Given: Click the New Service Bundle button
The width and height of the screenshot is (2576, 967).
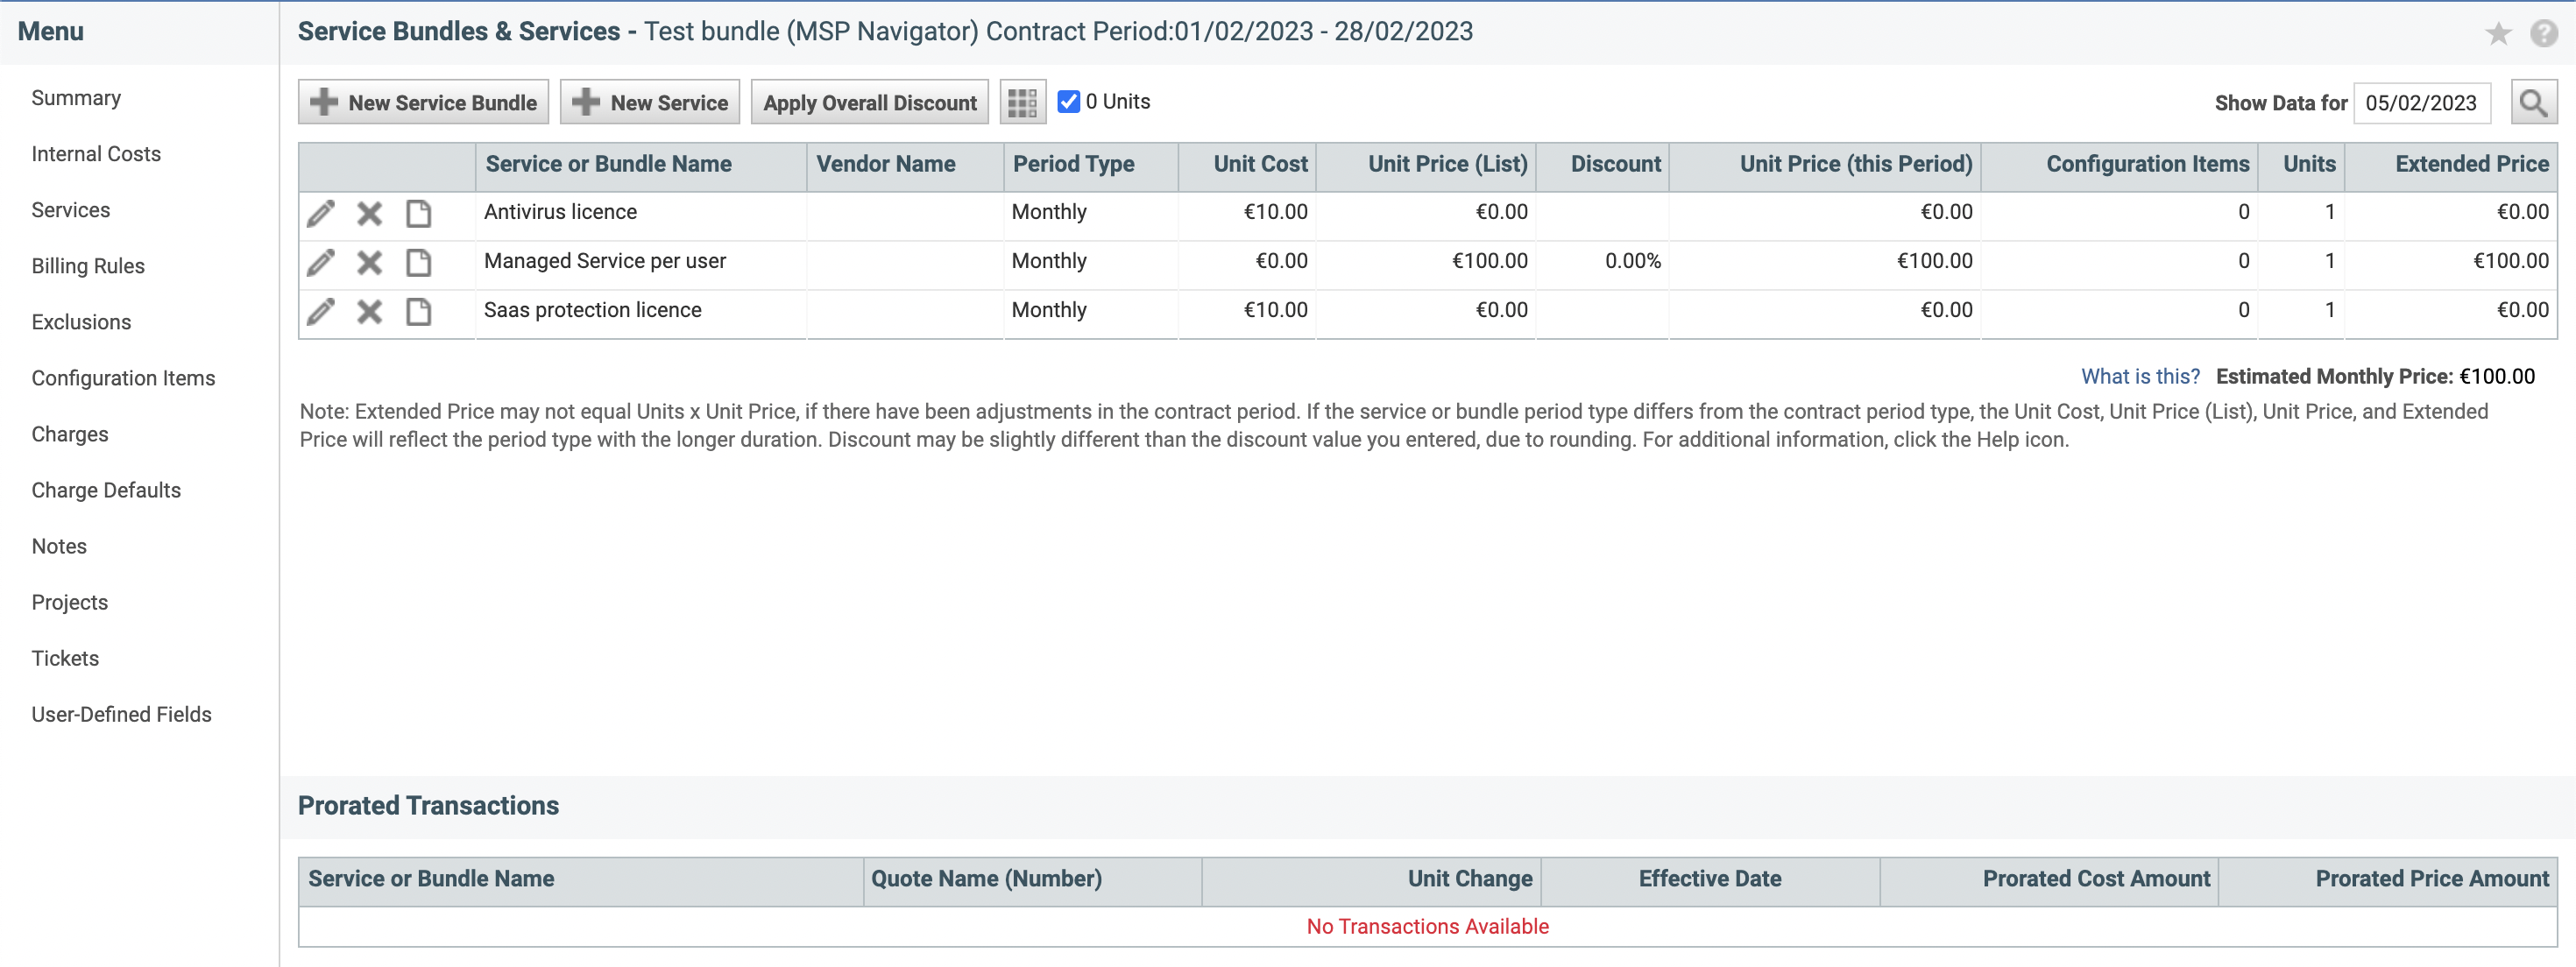Looking at the screenshot, I should coord(423,102).
